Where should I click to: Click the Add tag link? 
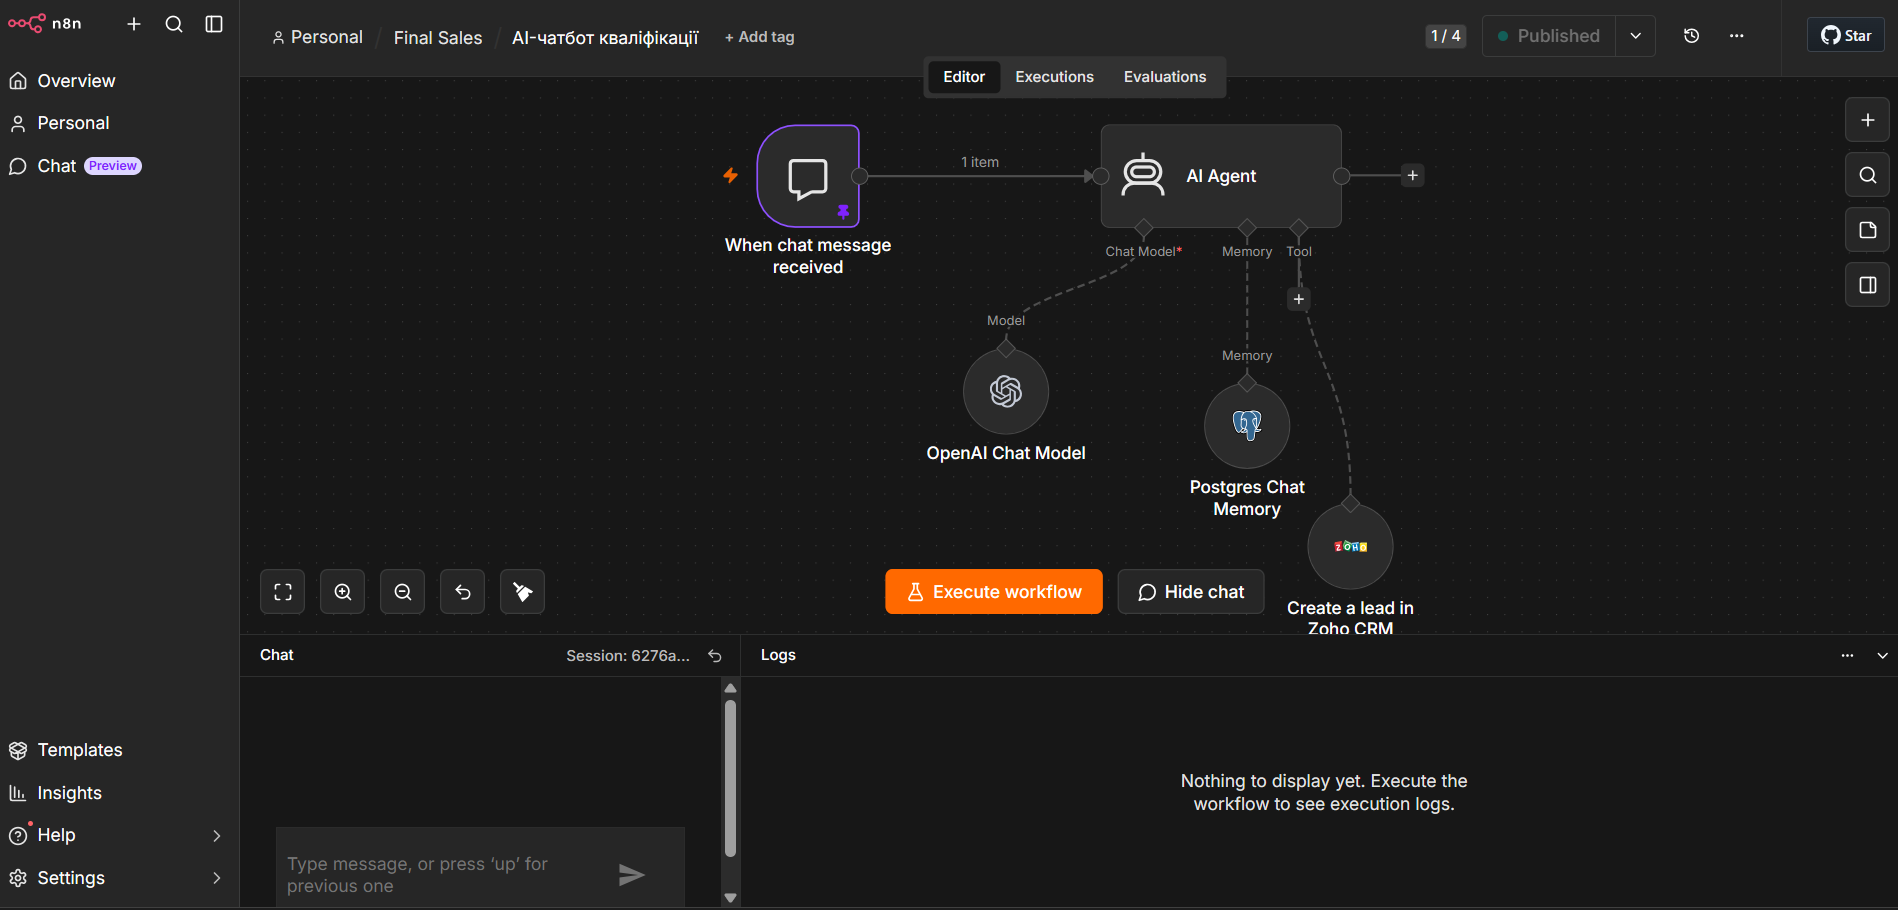pos(760,37)
